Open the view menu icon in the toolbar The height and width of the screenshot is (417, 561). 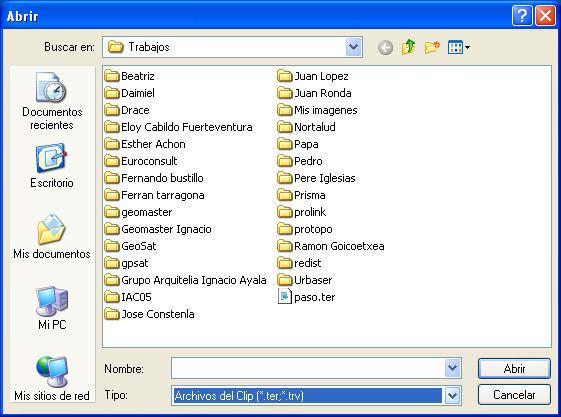pyautogui.click(x=459, y=47)
